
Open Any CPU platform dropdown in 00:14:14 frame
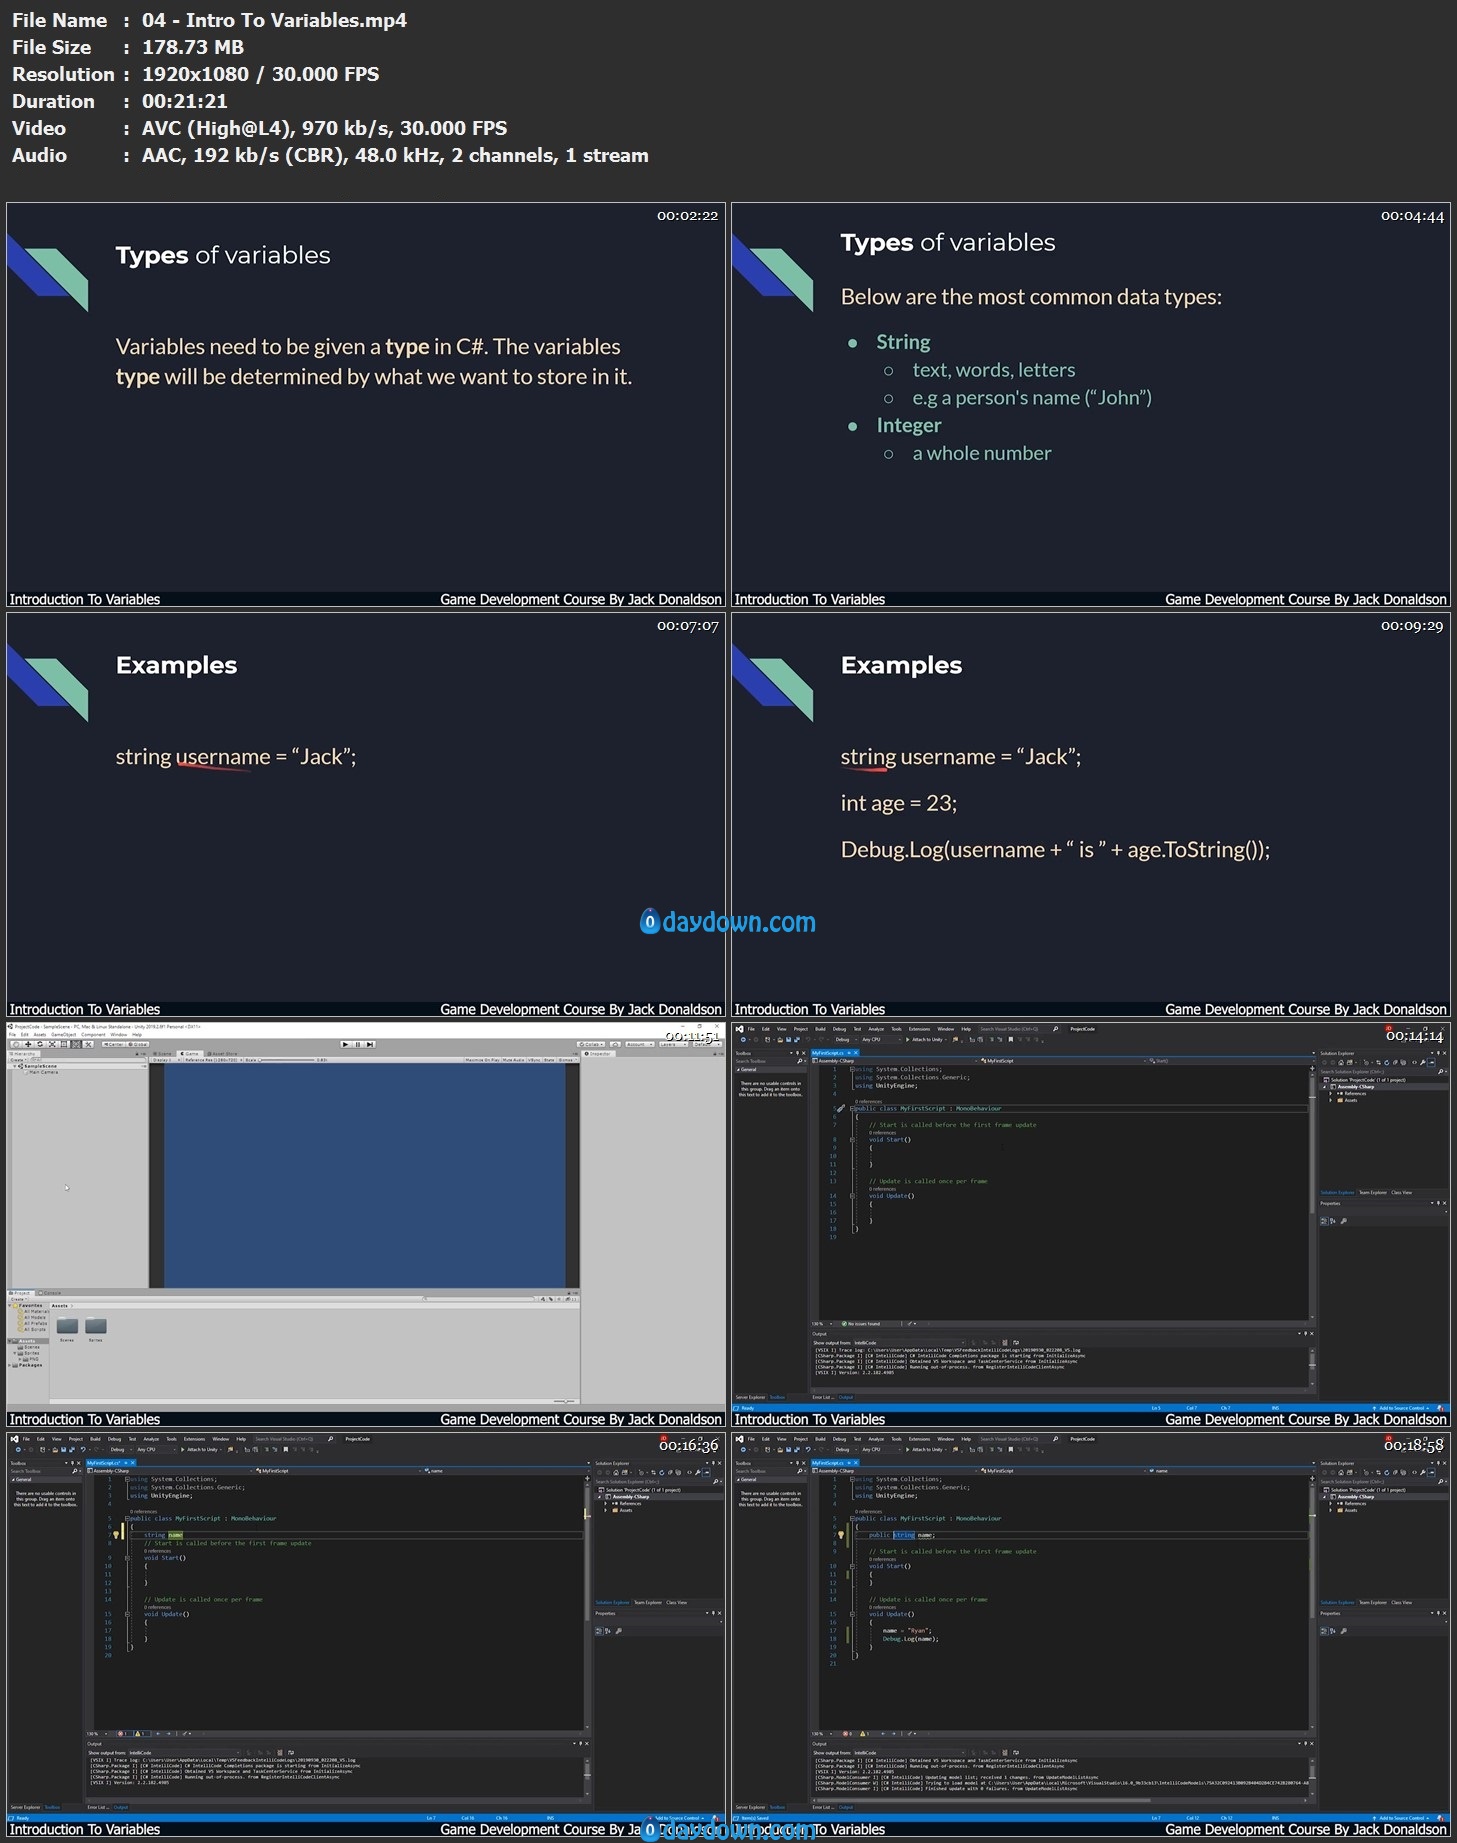tap(881, 1039)
